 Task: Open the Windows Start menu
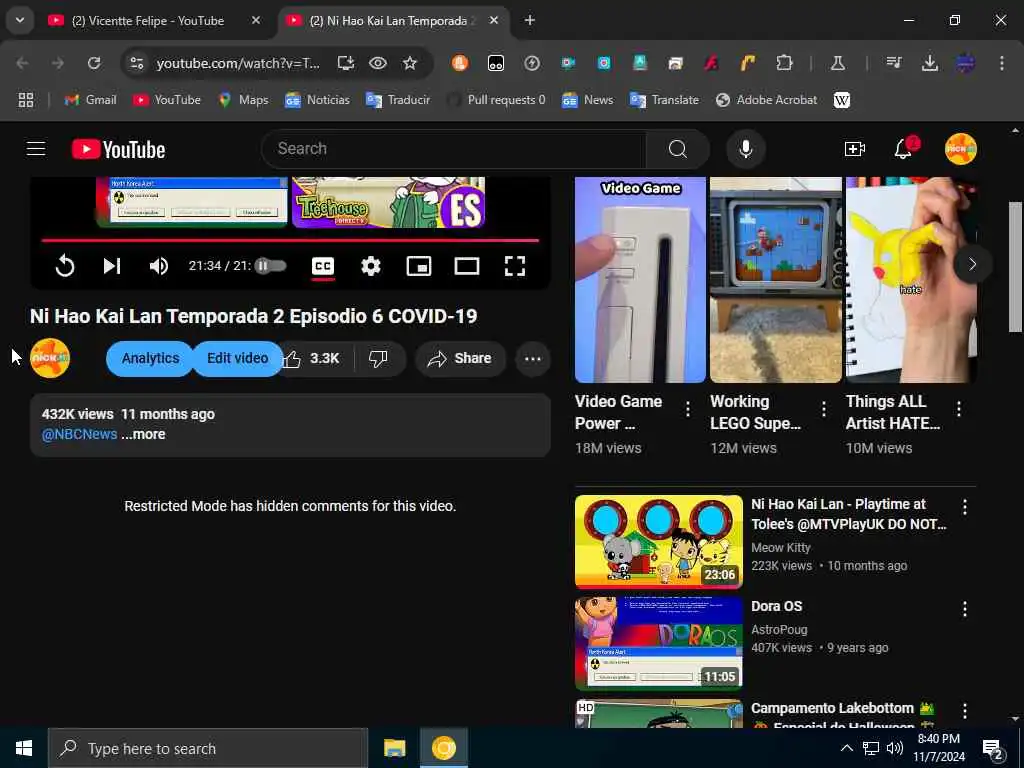pyautogui.click(x=24, y=748)
